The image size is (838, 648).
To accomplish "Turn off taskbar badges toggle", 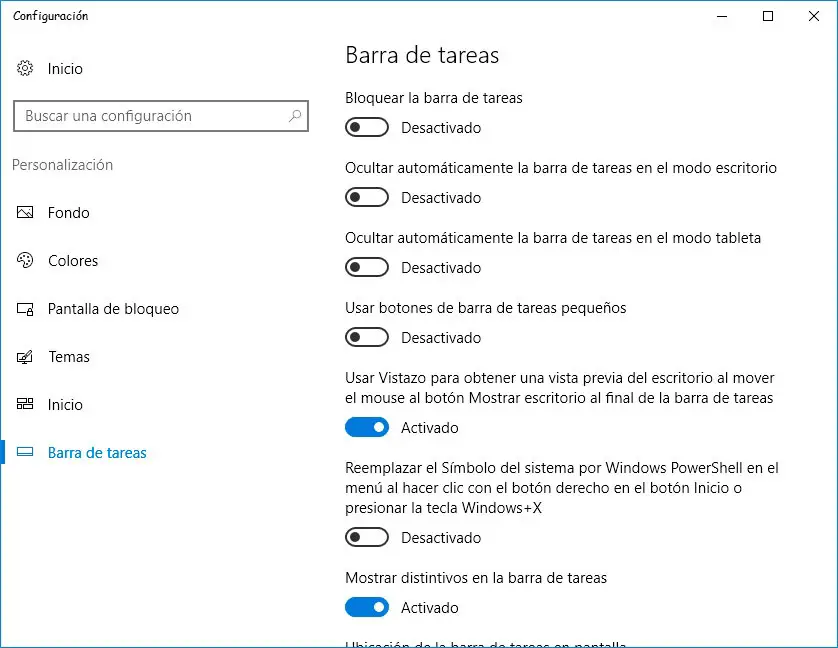I will click(366, 608).
